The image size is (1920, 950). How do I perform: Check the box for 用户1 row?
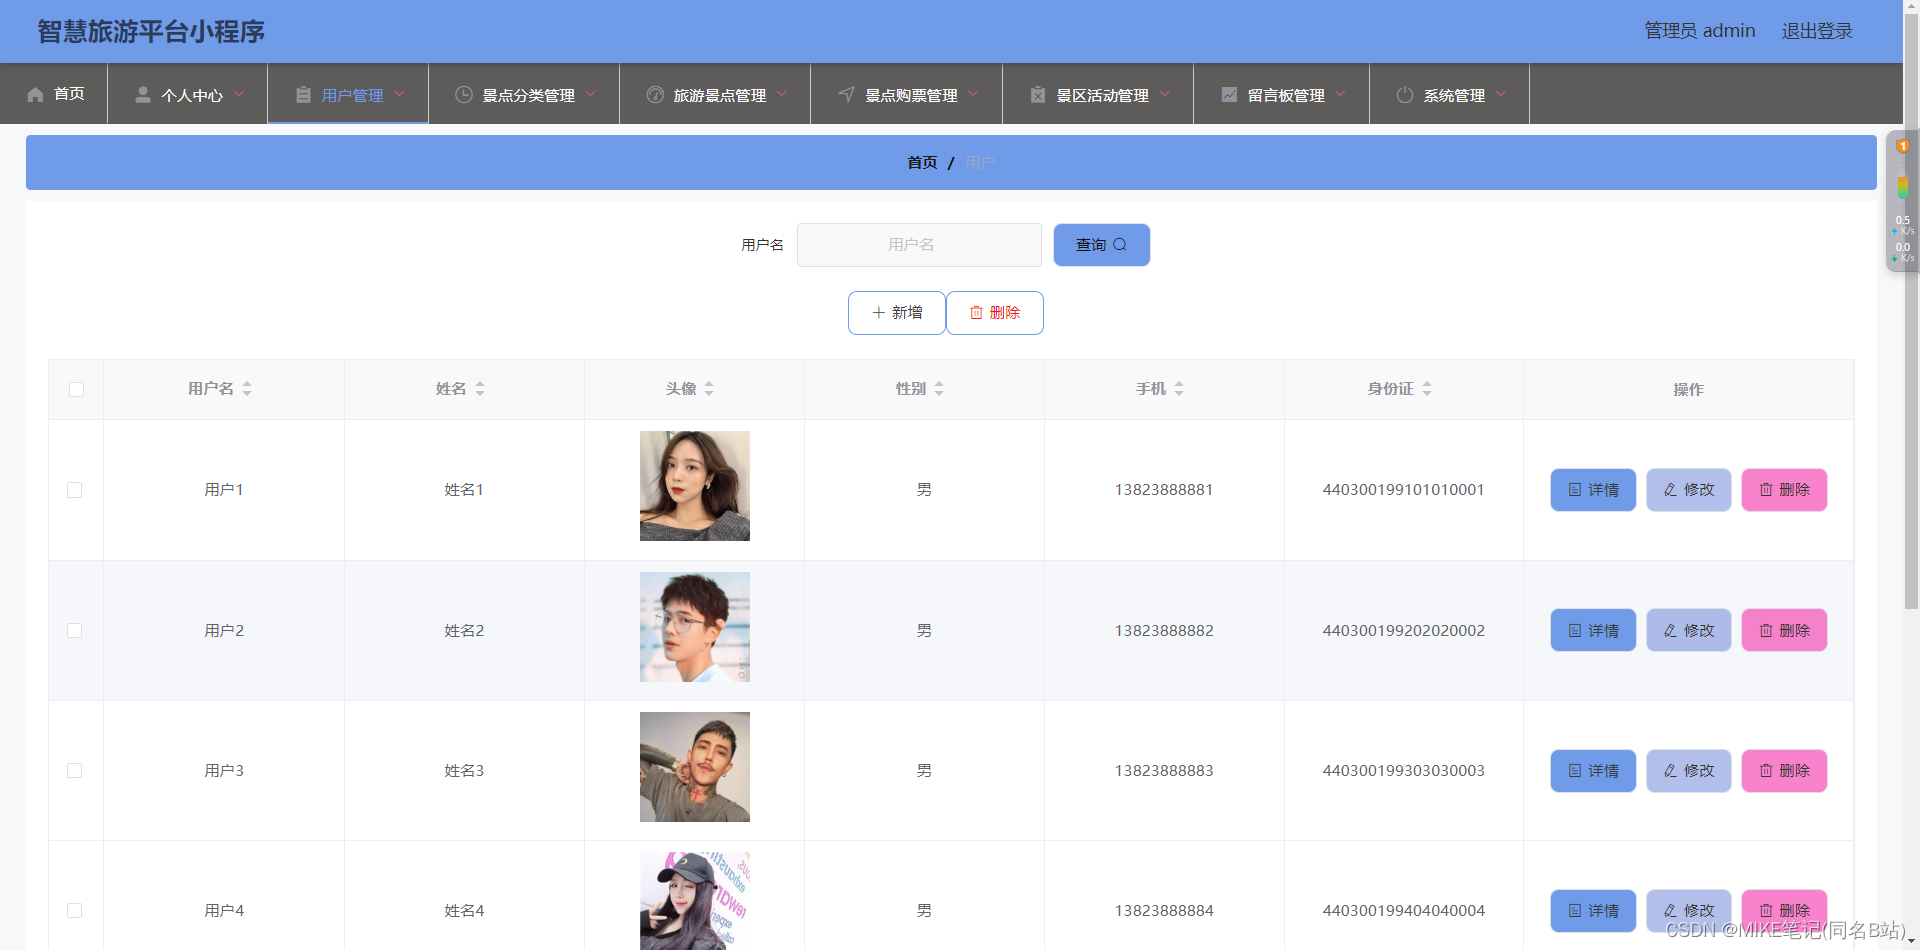(x=74, y=490)
